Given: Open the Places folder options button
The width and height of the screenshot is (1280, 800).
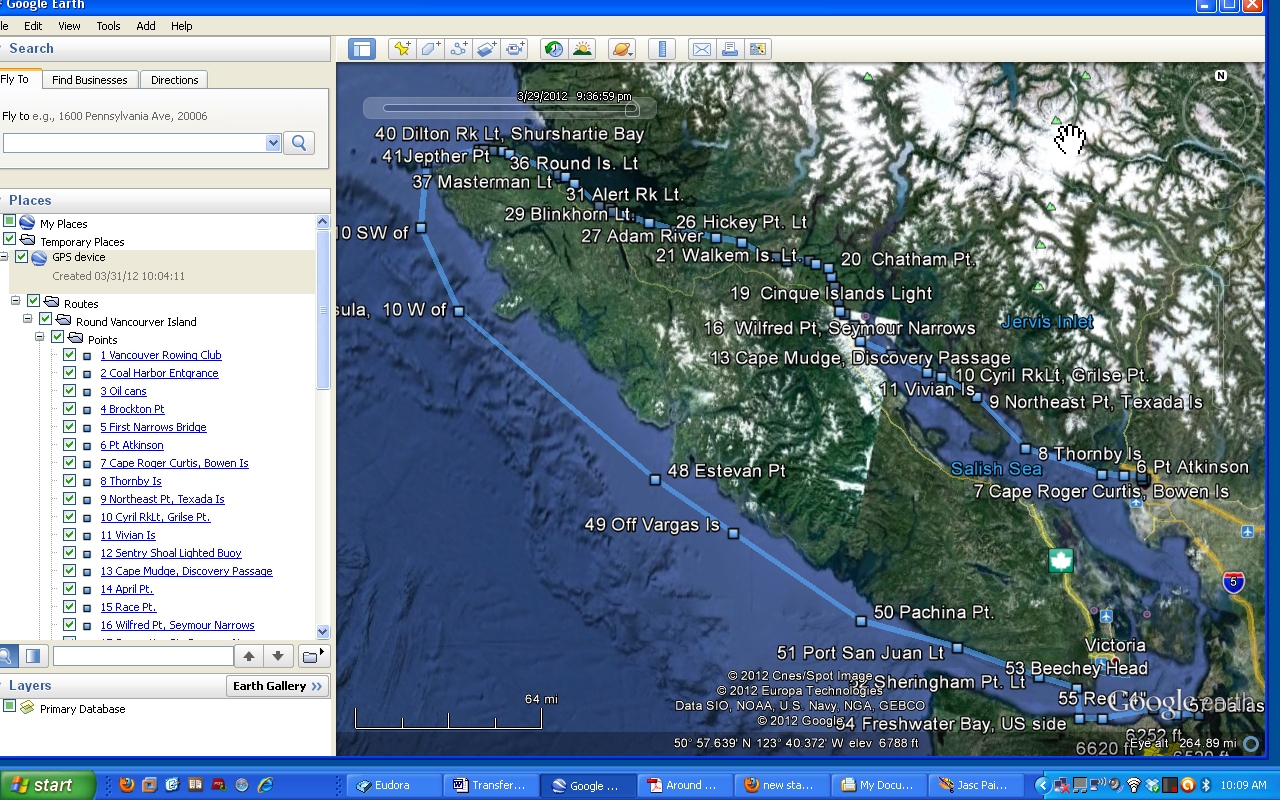Looking at the screenshot, I should (x=314, y=656).
